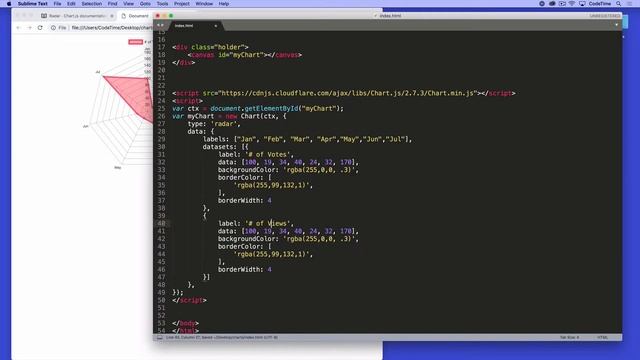Open the Edit menu
Image resolution: width=640 pixels, height=360 pixels.
(71, 4)
